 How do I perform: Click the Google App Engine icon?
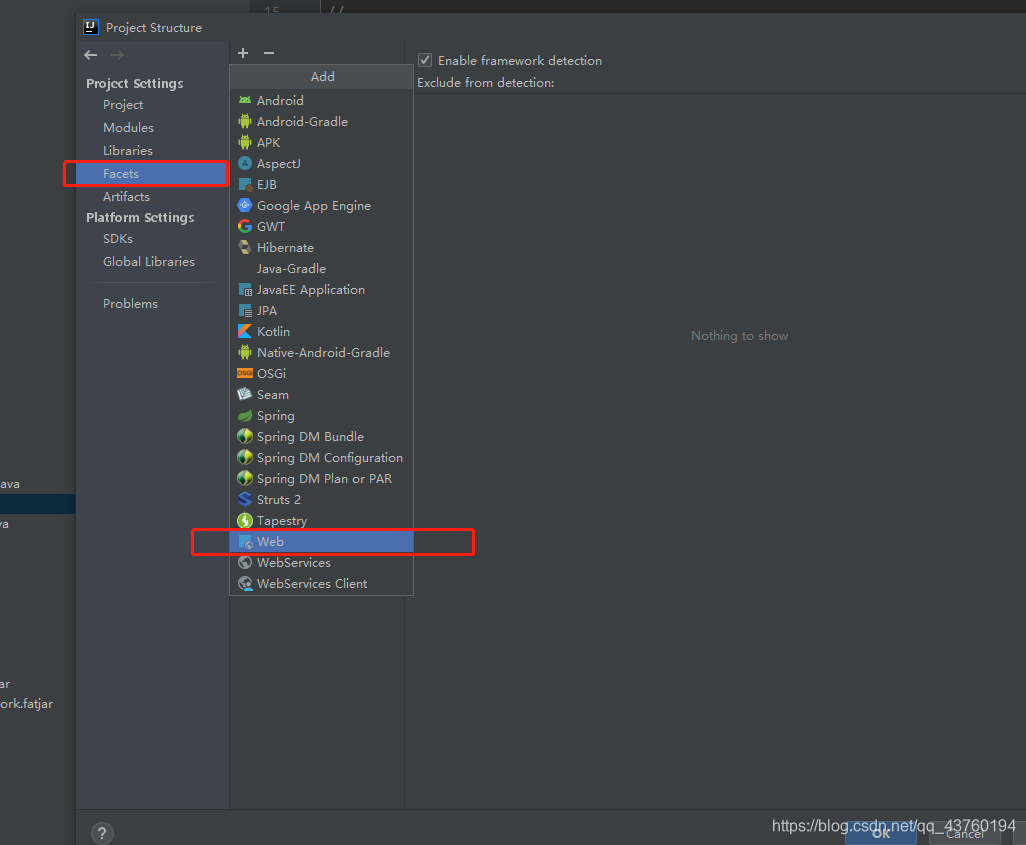click(x=245, y=206)
